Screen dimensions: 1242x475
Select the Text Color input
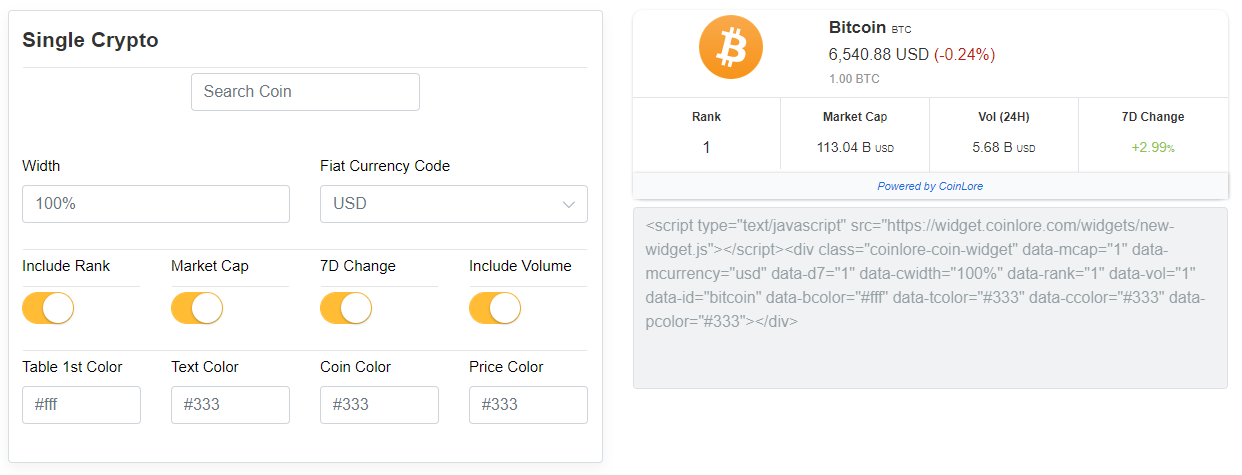(x=230, y=405)
